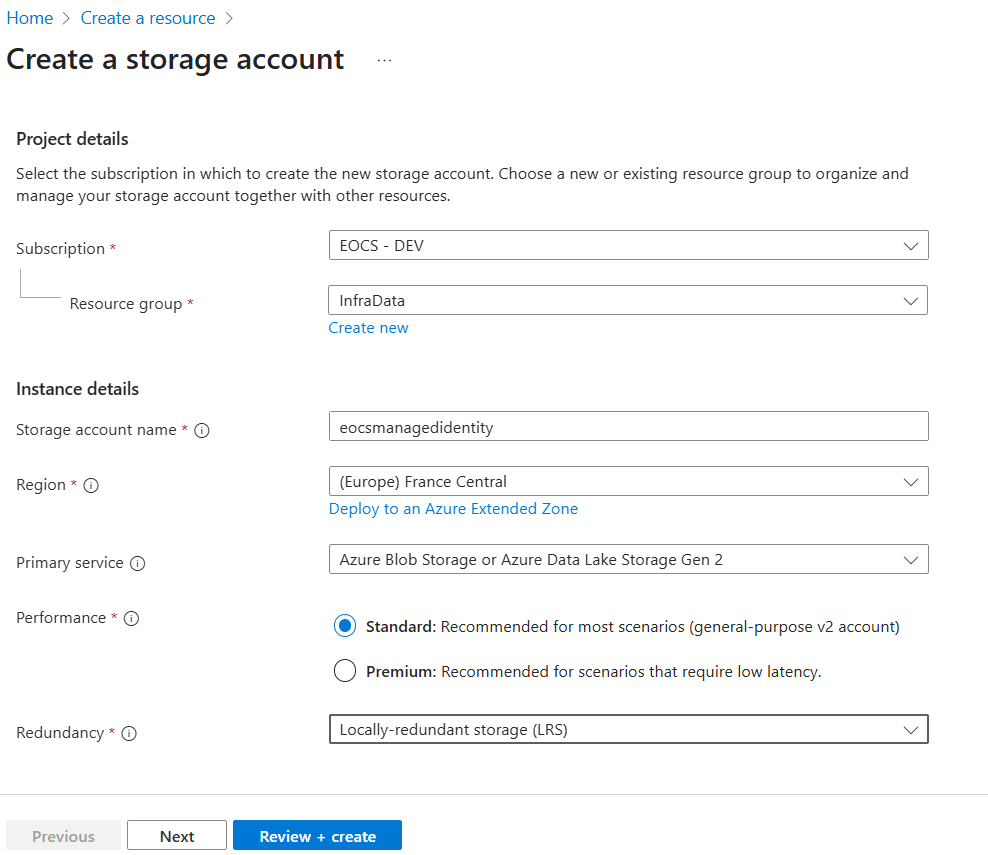
Task: Open the Region dropdown France Central
Action: (x=628, y=481)
